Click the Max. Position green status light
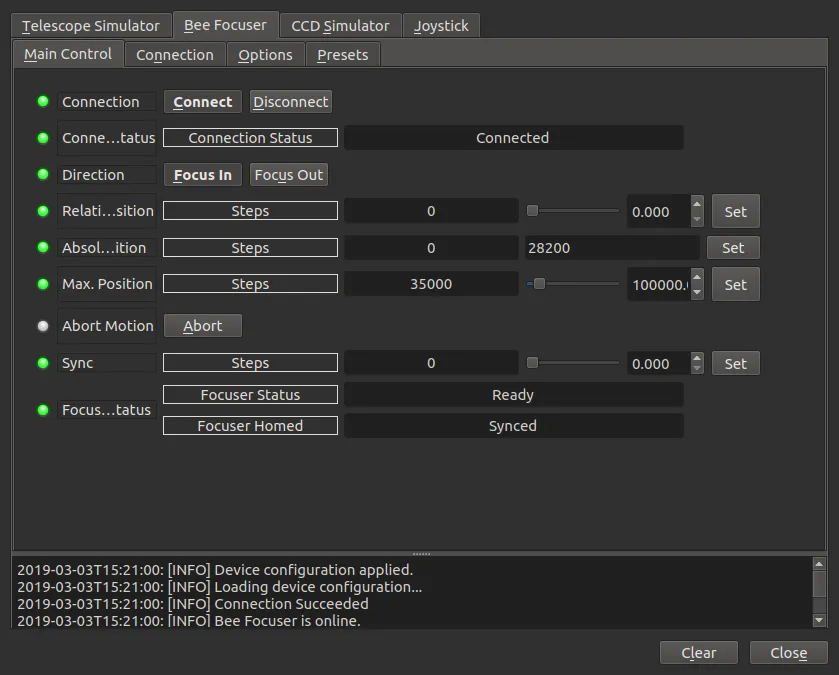 (x=43, y=284)
